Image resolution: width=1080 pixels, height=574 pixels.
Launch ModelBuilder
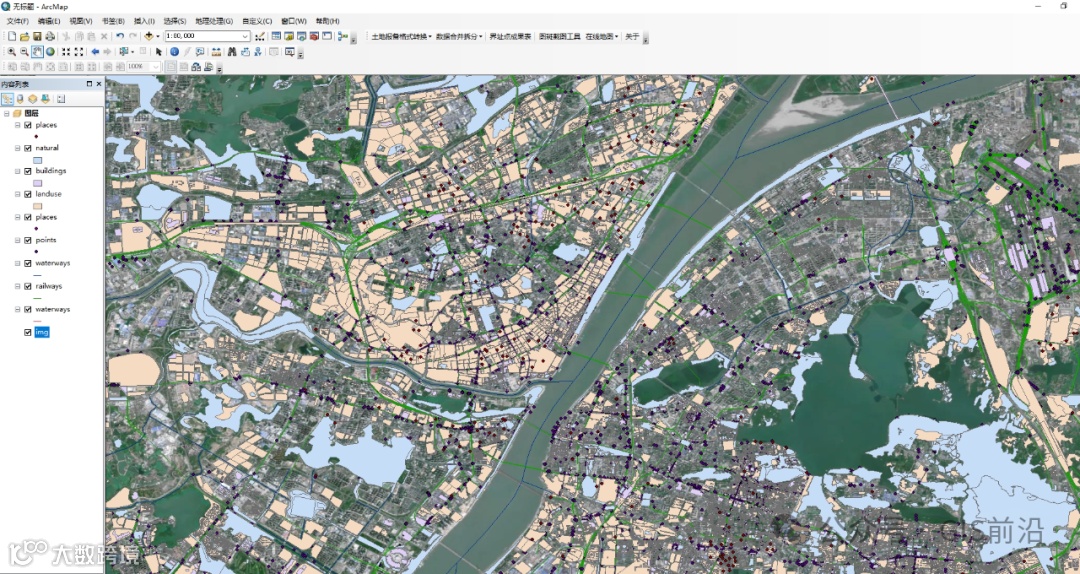click(342, 36)
